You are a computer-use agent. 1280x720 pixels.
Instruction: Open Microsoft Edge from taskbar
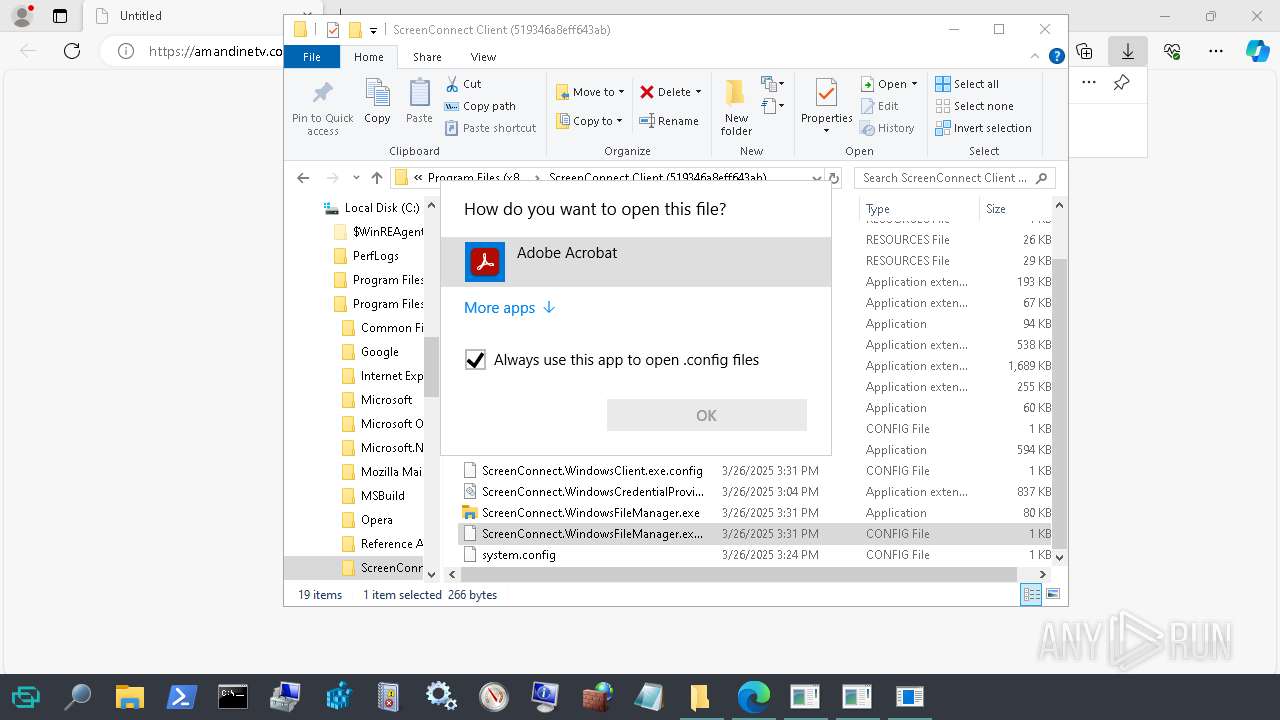click(753, 696)
